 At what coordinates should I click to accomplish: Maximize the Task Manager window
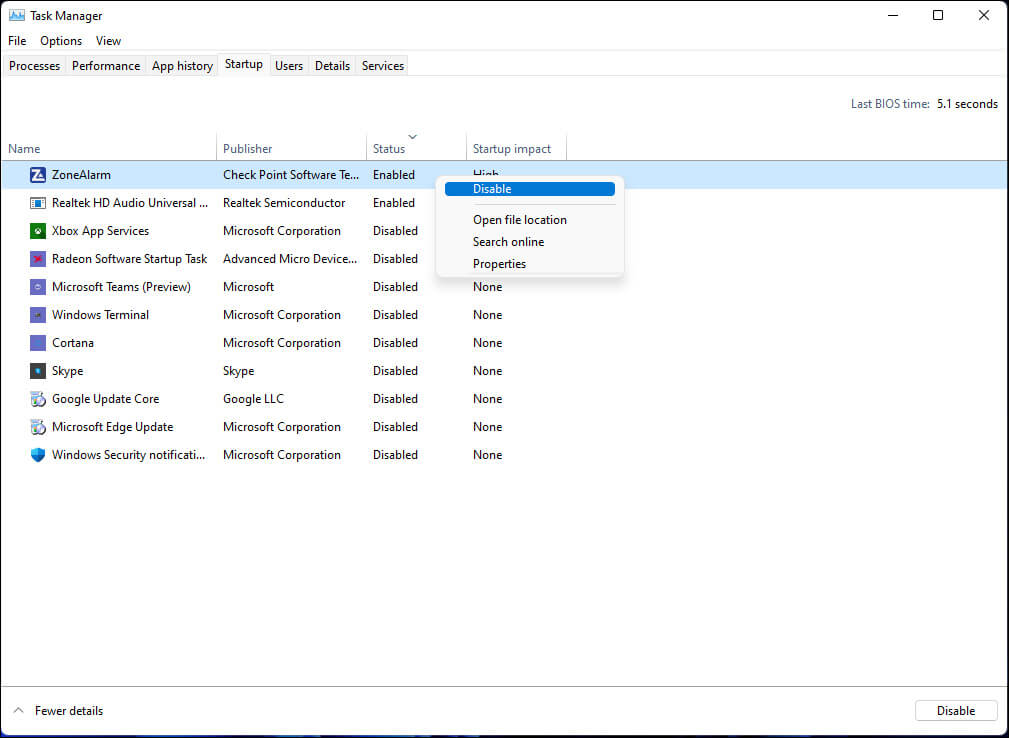click(938, 15)
